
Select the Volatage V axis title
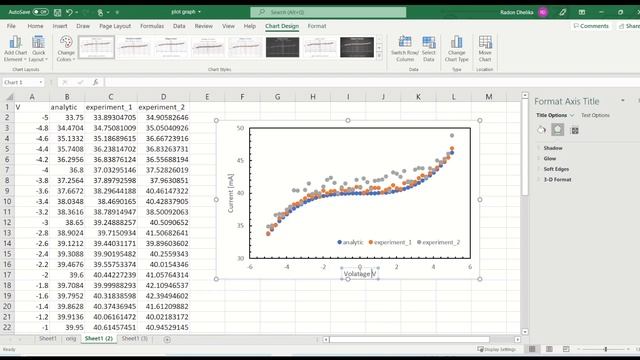[360, 274]
